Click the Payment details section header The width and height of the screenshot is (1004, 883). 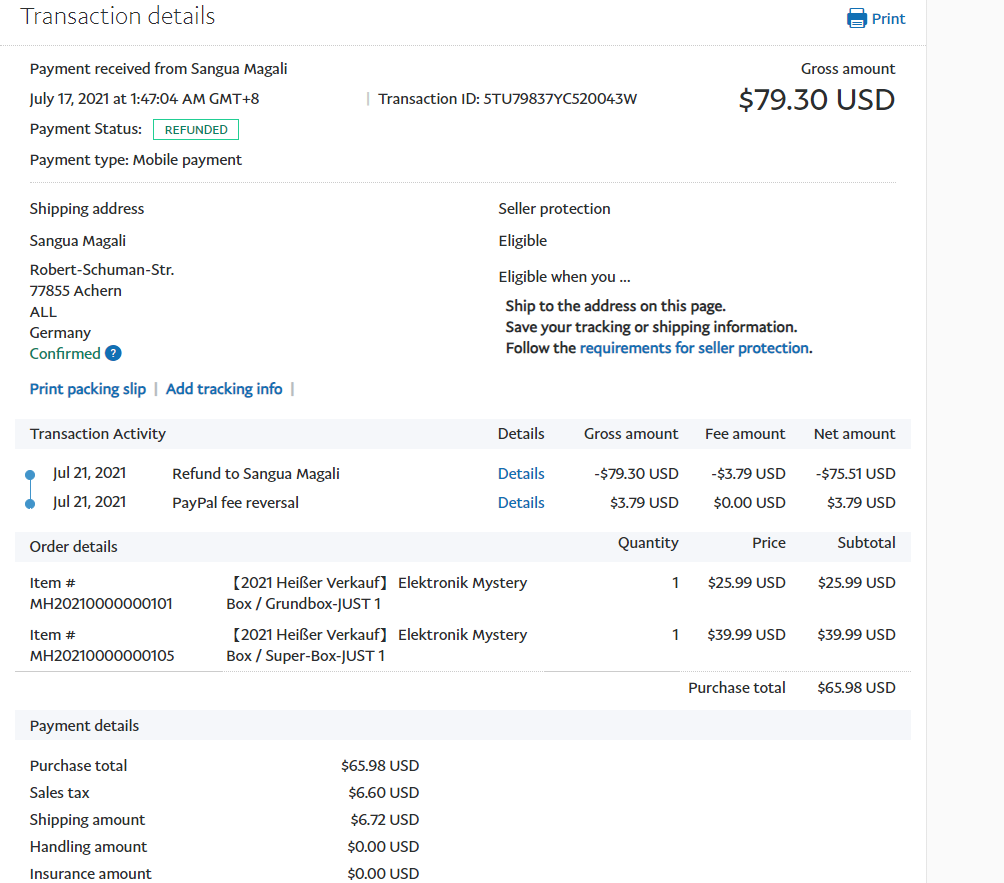[x=85, y=726]
